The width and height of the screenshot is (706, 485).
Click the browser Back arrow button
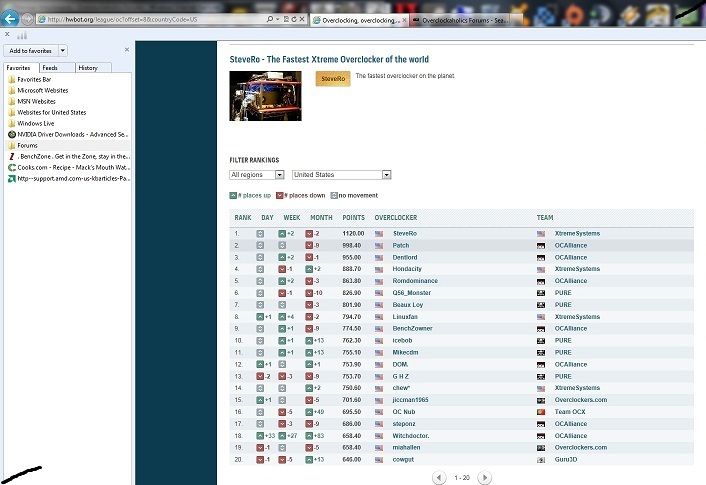point(10,19)
